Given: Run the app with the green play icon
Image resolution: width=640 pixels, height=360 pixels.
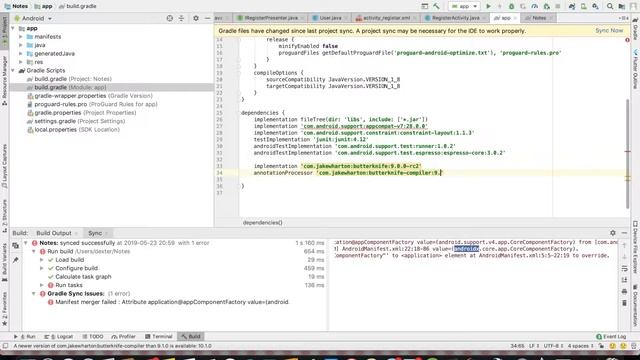Looking at the screenshot, I should tap(488, 6).
